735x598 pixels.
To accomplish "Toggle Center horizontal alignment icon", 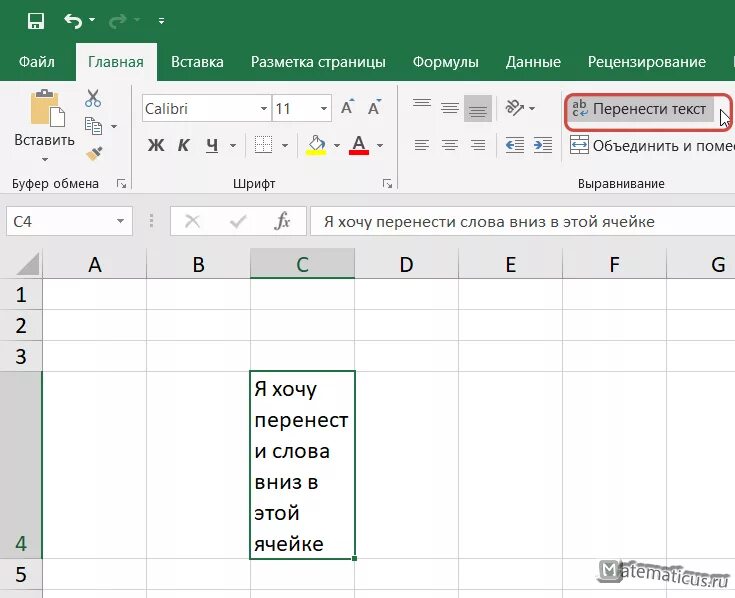I will click(x=450, y=145).
